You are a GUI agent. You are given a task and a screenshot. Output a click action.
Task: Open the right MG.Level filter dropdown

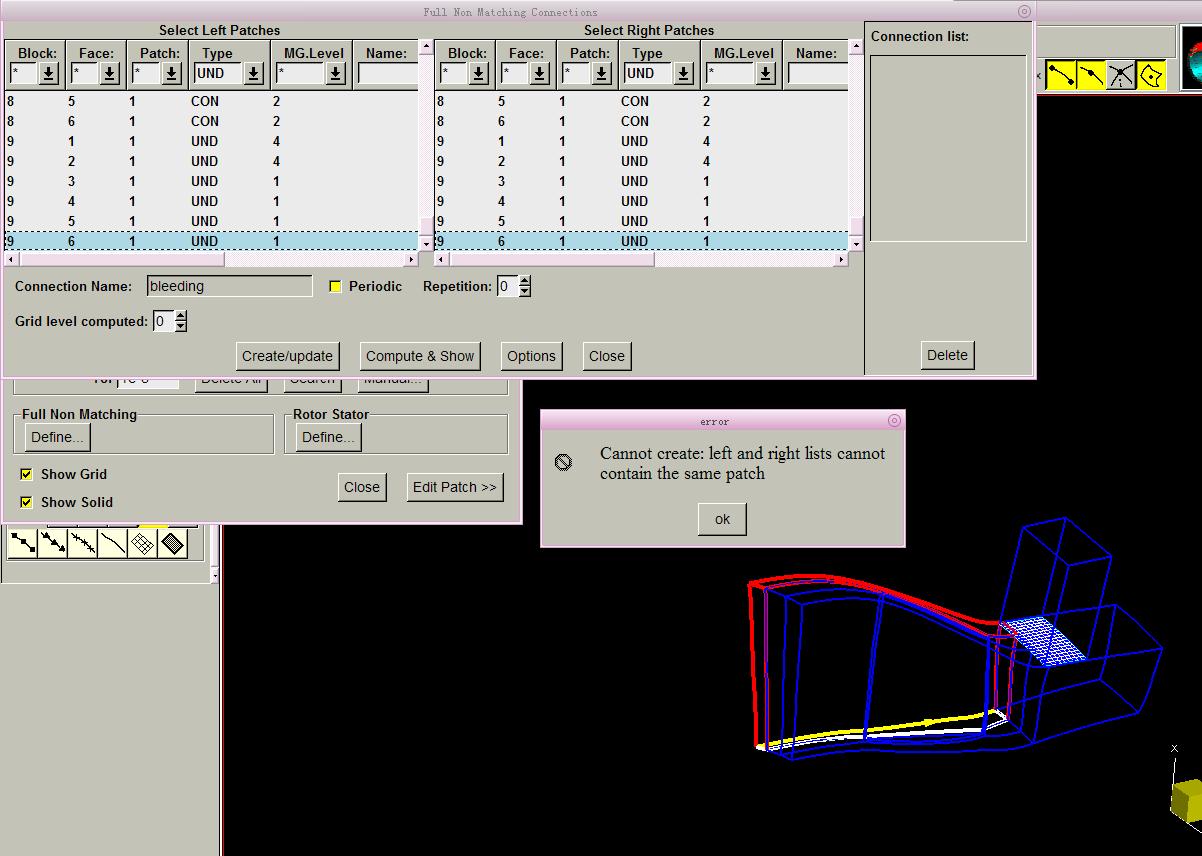(765, 73)
